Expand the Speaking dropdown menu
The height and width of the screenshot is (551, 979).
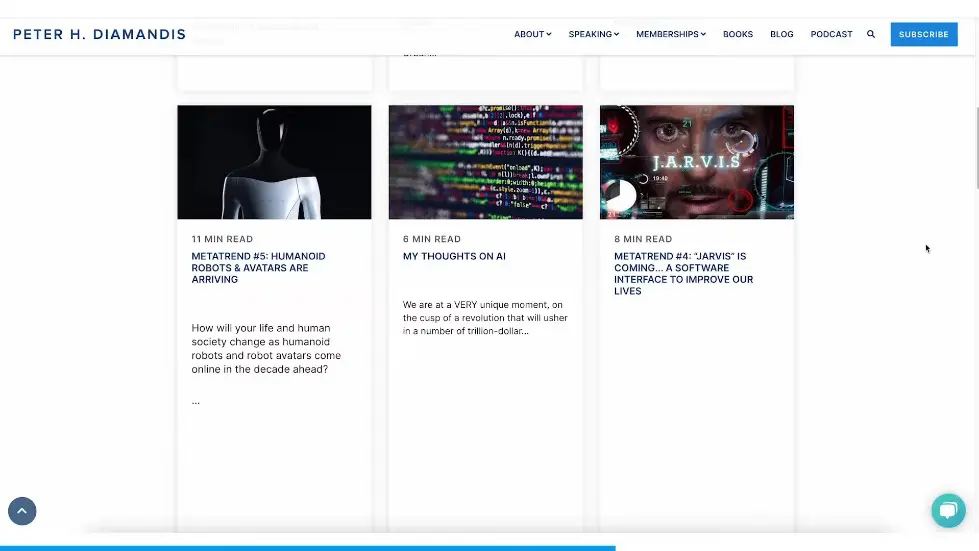593,34
